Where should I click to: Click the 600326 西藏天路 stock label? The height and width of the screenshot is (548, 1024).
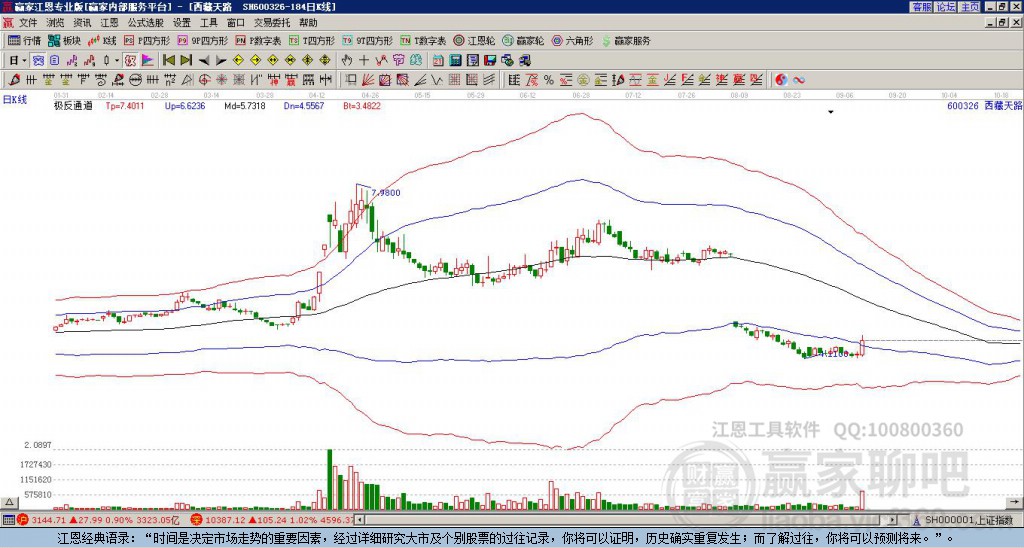tap(984, 105)
